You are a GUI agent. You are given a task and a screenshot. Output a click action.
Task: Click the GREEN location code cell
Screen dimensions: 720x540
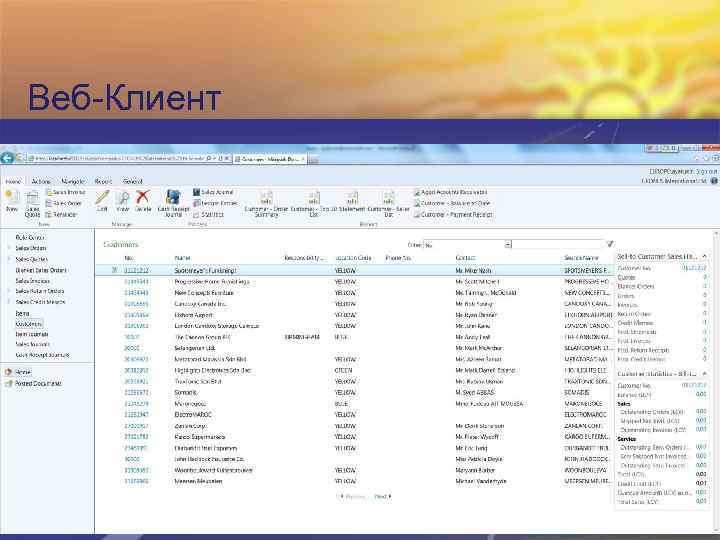(343, 370)
